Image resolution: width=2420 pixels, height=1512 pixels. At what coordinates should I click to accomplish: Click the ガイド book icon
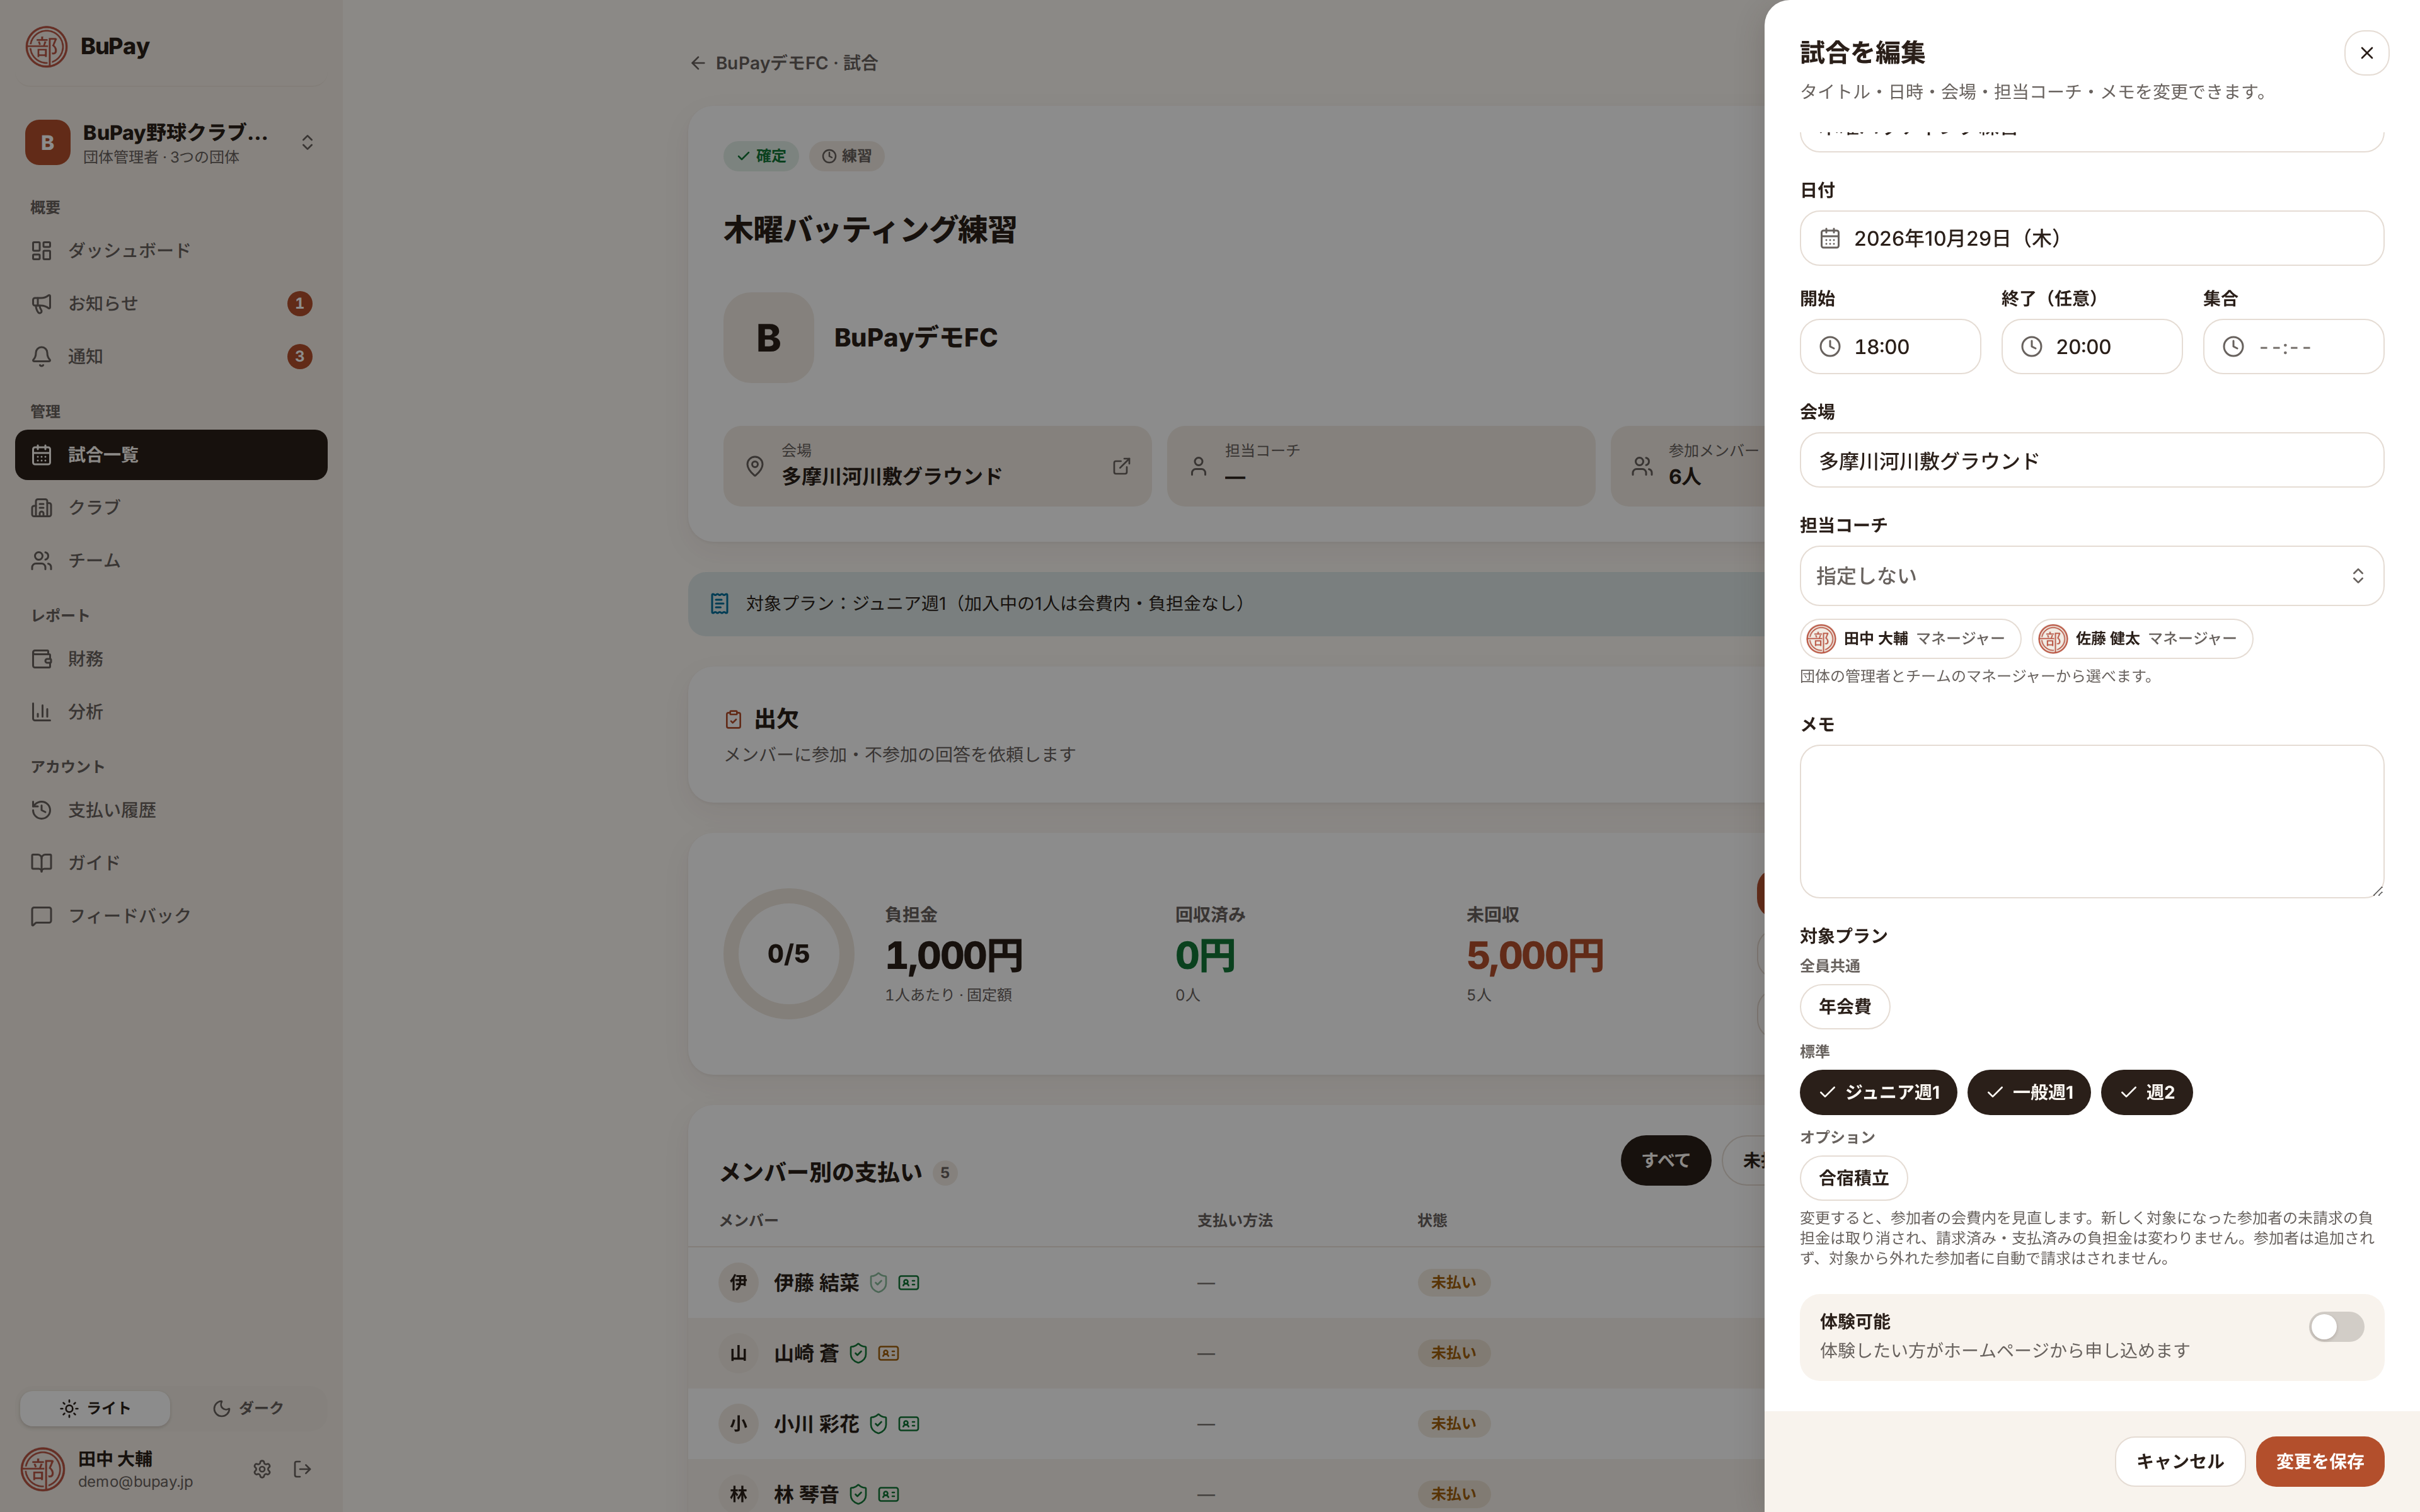(x=41, y=863)
